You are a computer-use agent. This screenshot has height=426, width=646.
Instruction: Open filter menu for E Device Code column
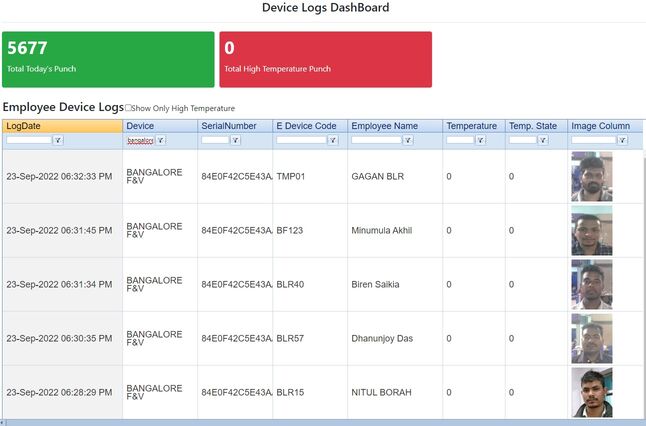(x=332, y=140)
